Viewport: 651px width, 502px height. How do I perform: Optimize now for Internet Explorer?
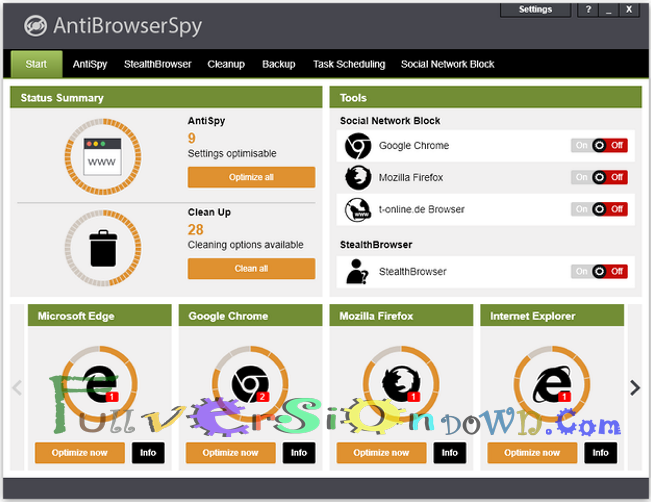[532, 453]
